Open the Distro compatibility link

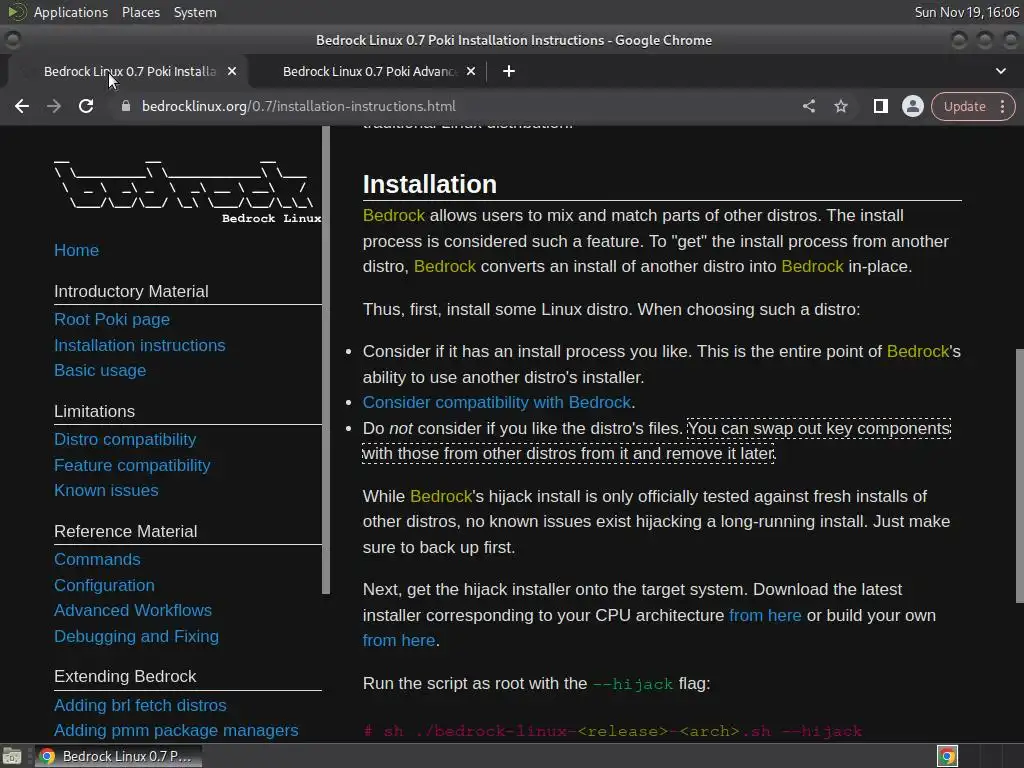tap(125, 440)
